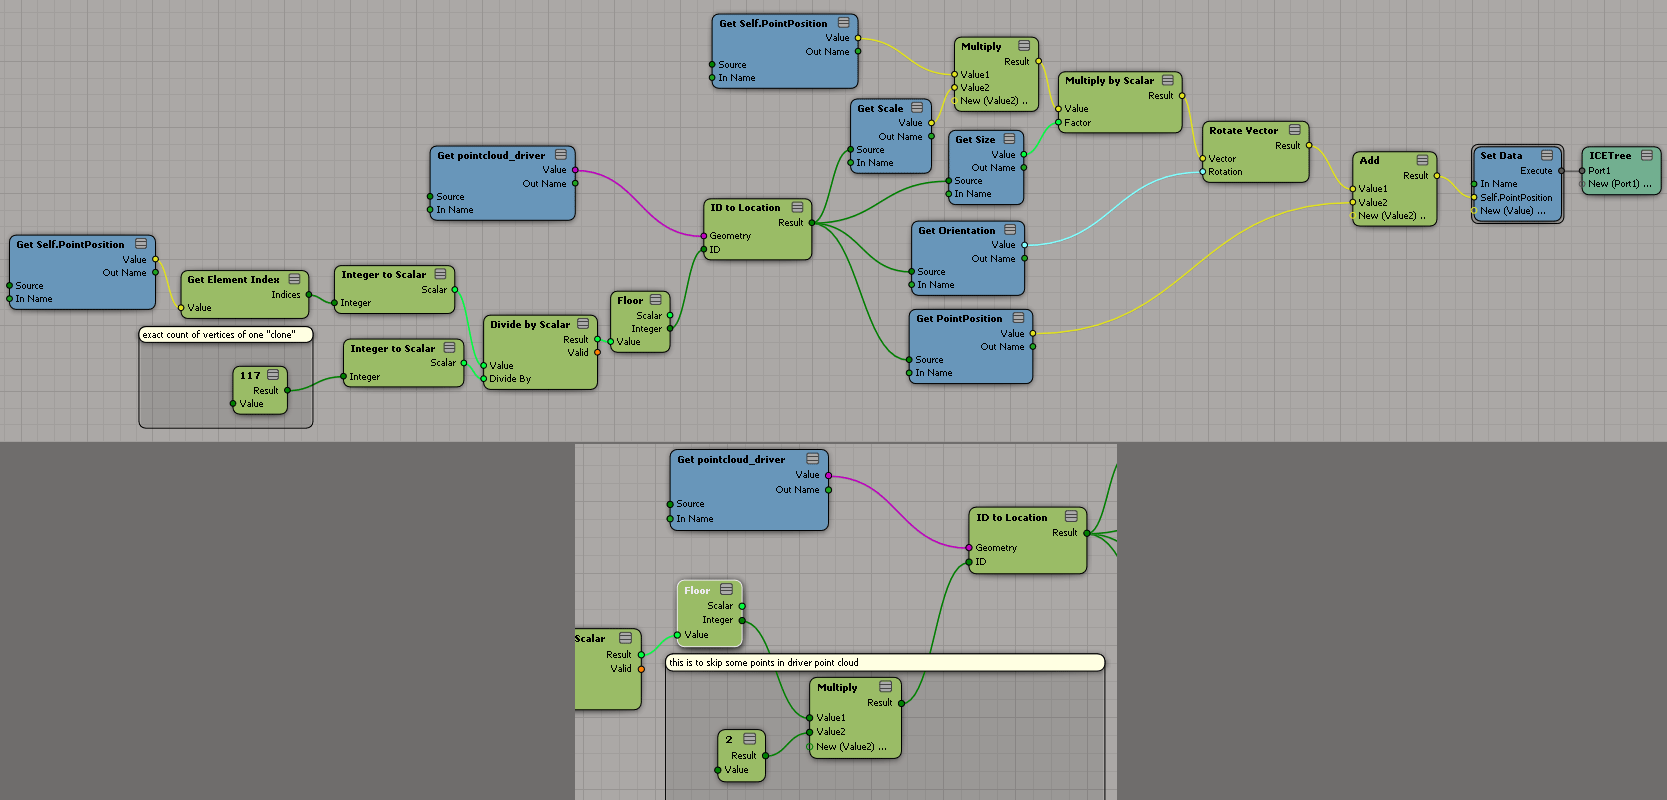This screenshot has width=1667, height=800.
Task: Click the Get Element Index node's header icon
Action: tap(294, 279)
